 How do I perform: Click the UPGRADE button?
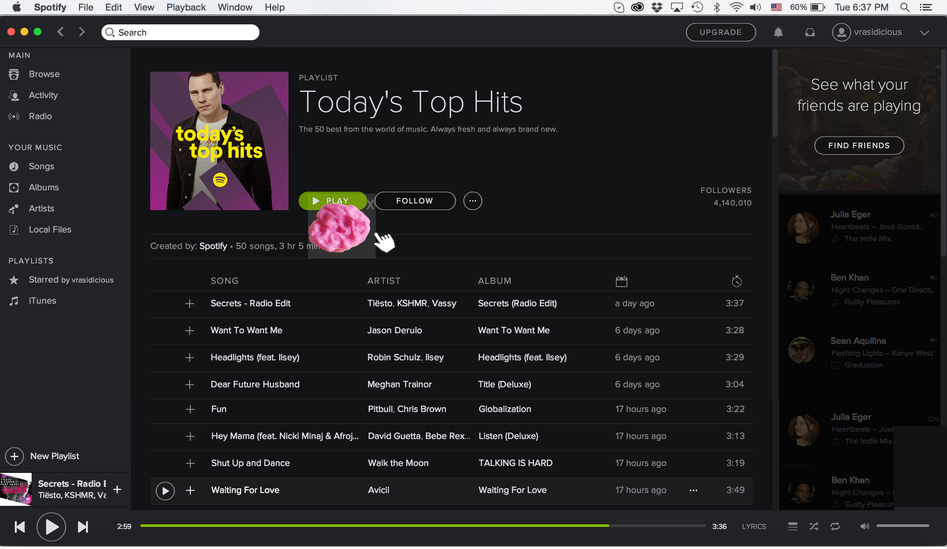pos(721,33)
